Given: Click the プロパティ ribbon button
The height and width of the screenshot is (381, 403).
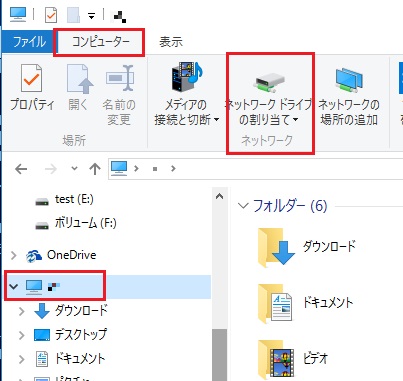Looking at the screenshot, I should coord(32,88).
